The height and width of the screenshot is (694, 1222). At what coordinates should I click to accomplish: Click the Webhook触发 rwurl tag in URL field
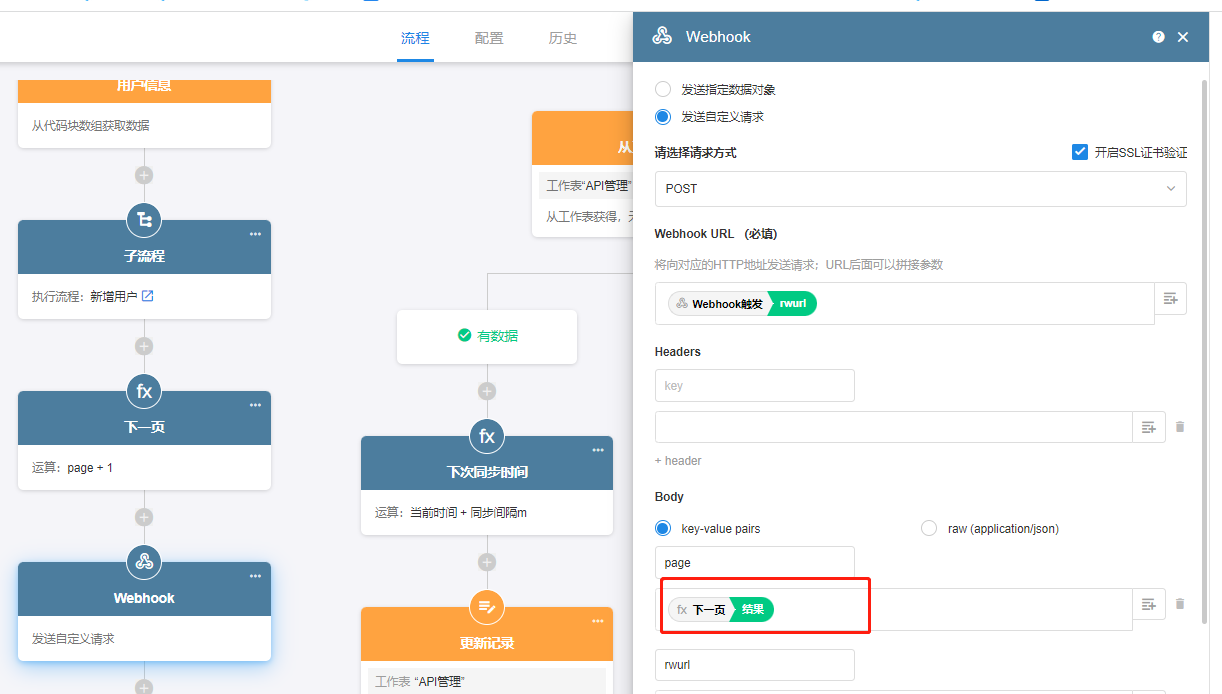(x=742, y=304)
